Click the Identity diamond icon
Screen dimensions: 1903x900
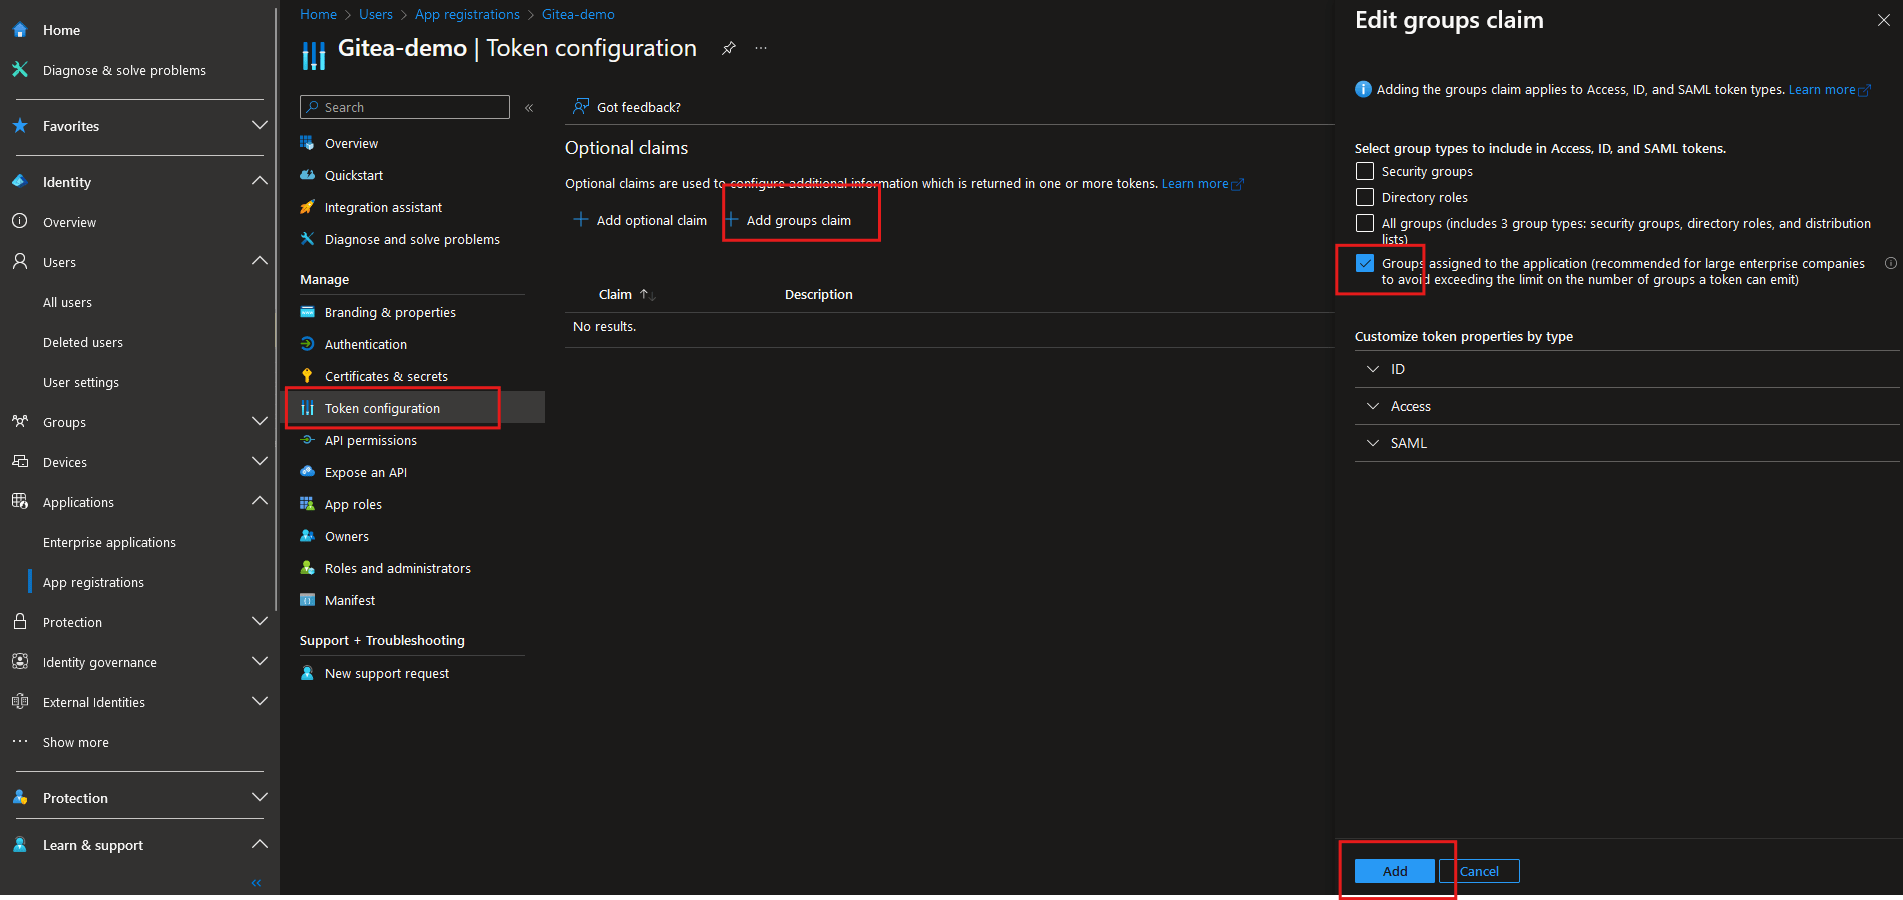coord(20,182)
